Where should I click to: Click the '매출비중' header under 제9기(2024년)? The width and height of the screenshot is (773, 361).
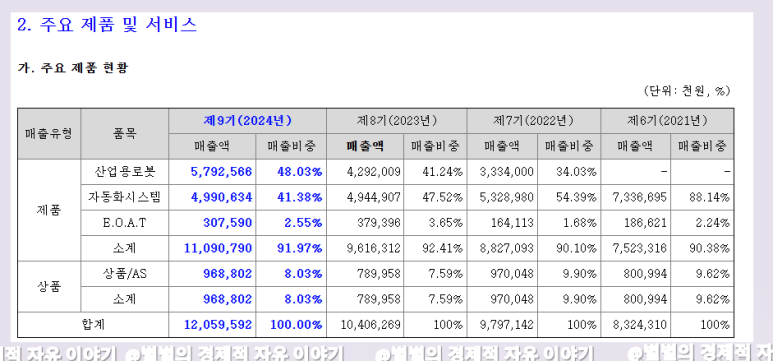coord(291,146)
